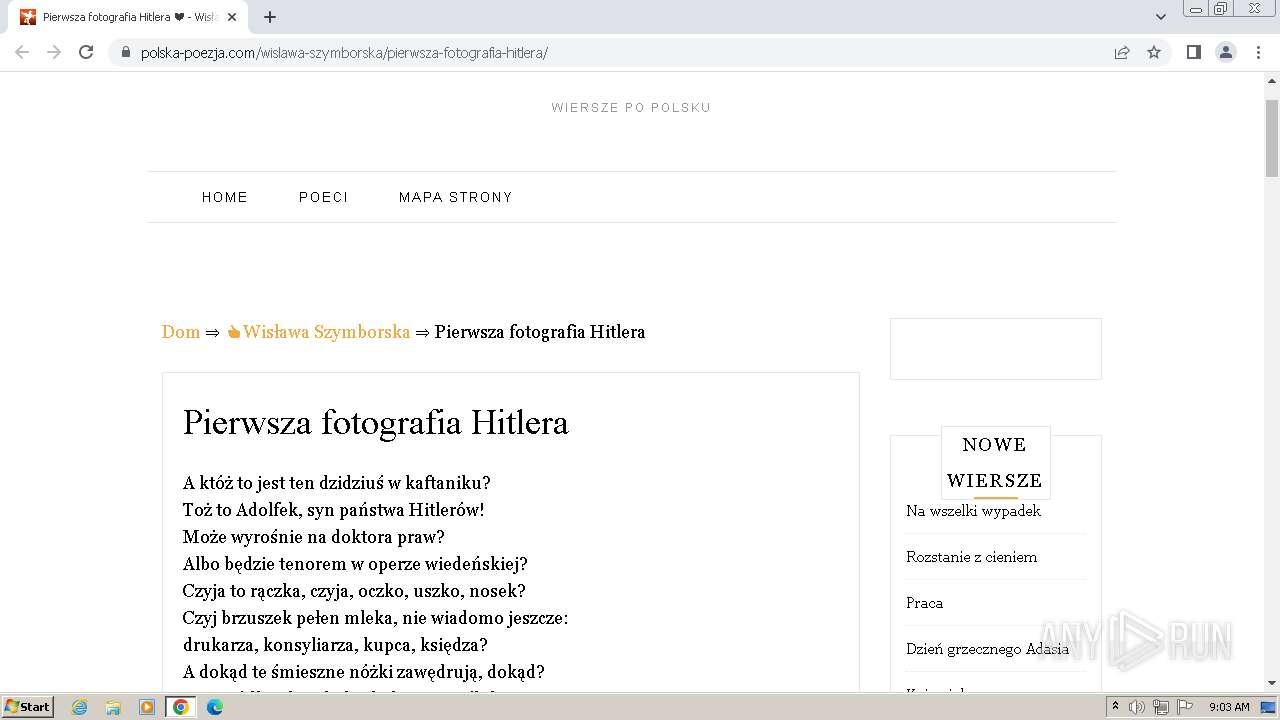Open the browser side panel
The image size is (1280, 720).
pyautogui.click(x=1194, y=52)
